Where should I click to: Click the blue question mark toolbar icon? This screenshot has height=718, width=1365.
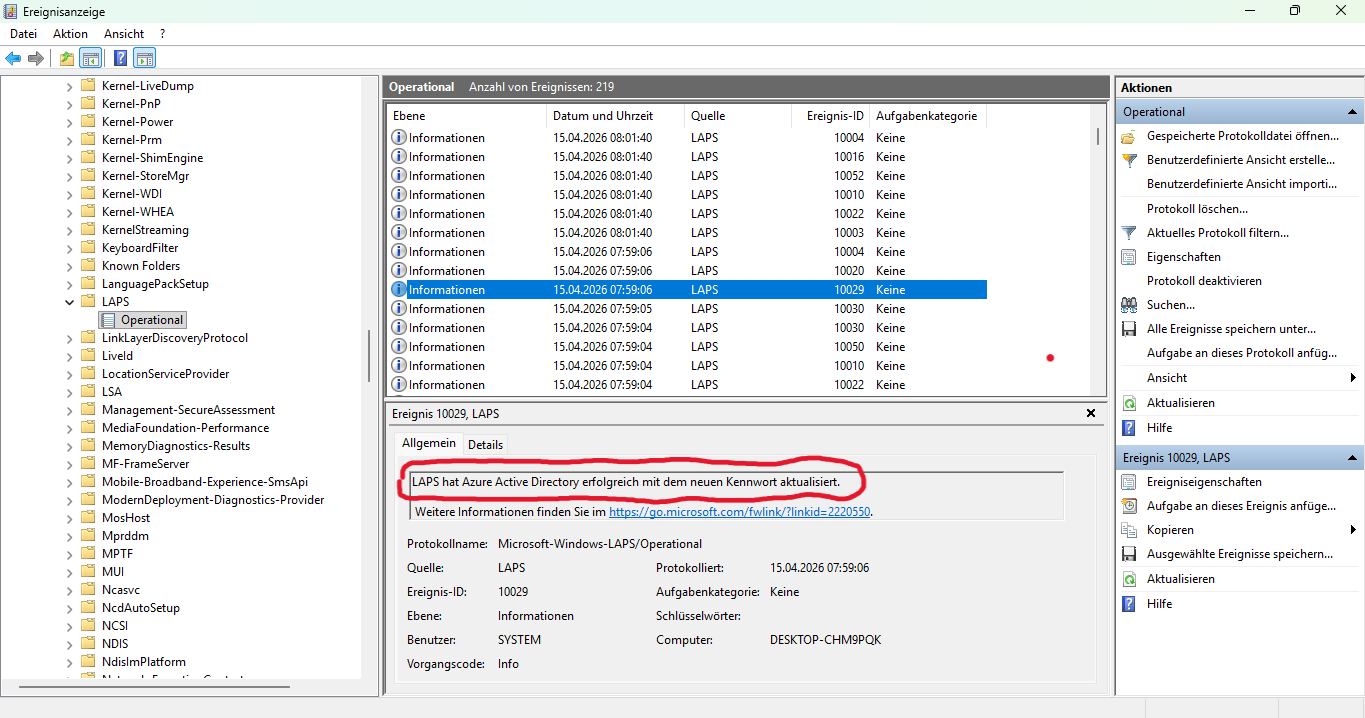pos(120,58)
